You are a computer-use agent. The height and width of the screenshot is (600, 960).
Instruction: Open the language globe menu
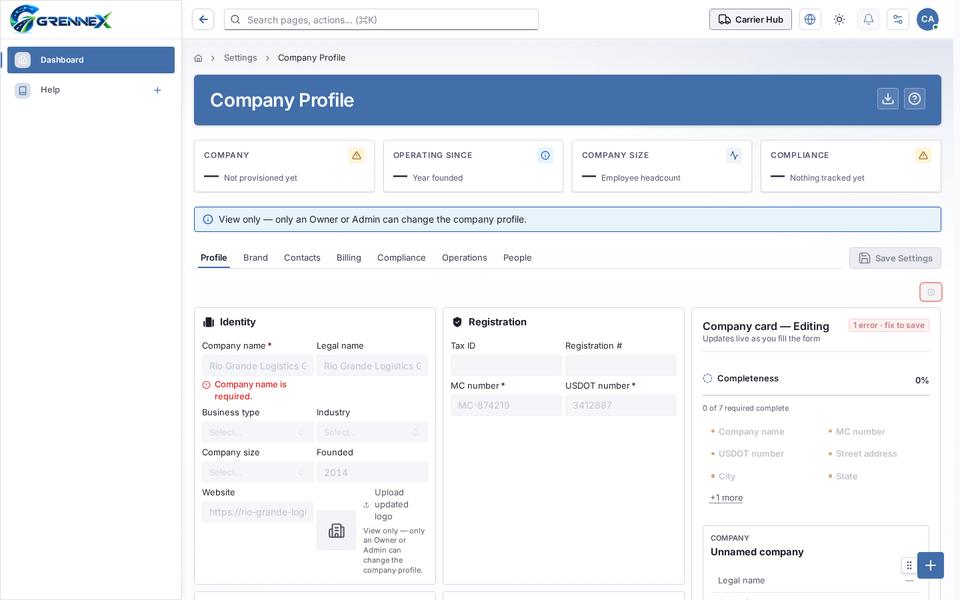pos(810,20)
